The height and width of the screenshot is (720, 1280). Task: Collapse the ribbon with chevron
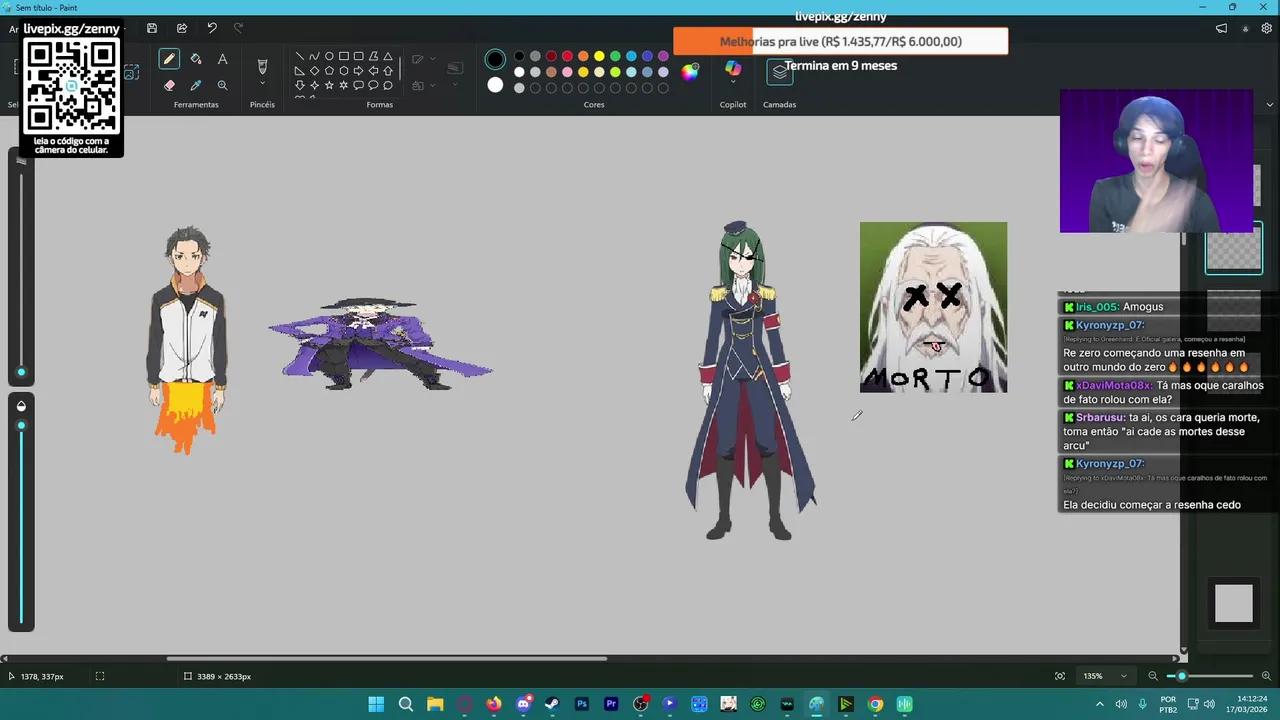click(x=1270, y=104)
